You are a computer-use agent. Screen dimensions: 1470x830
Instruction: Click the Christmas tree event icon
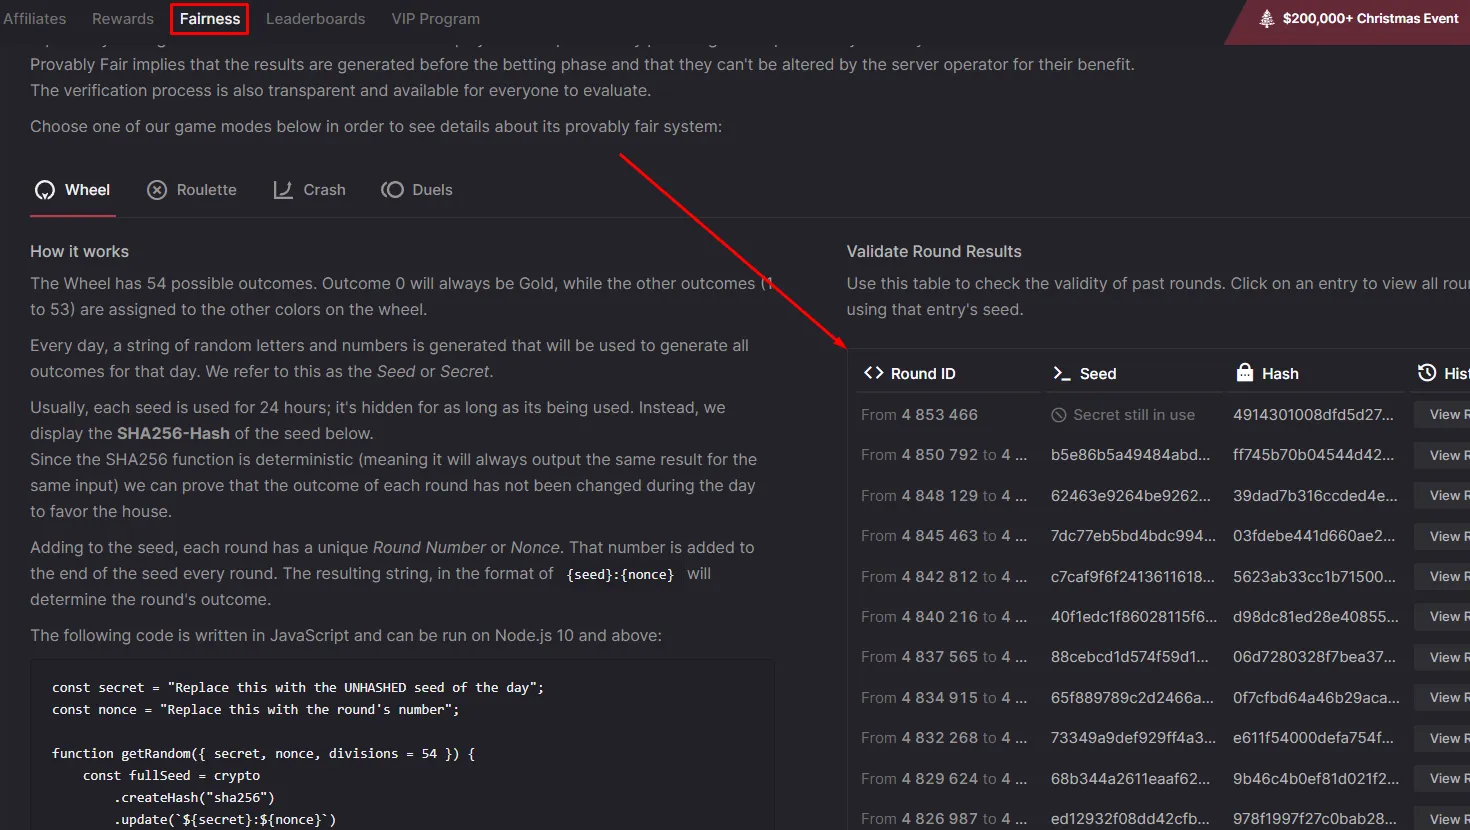[1267, 18]
